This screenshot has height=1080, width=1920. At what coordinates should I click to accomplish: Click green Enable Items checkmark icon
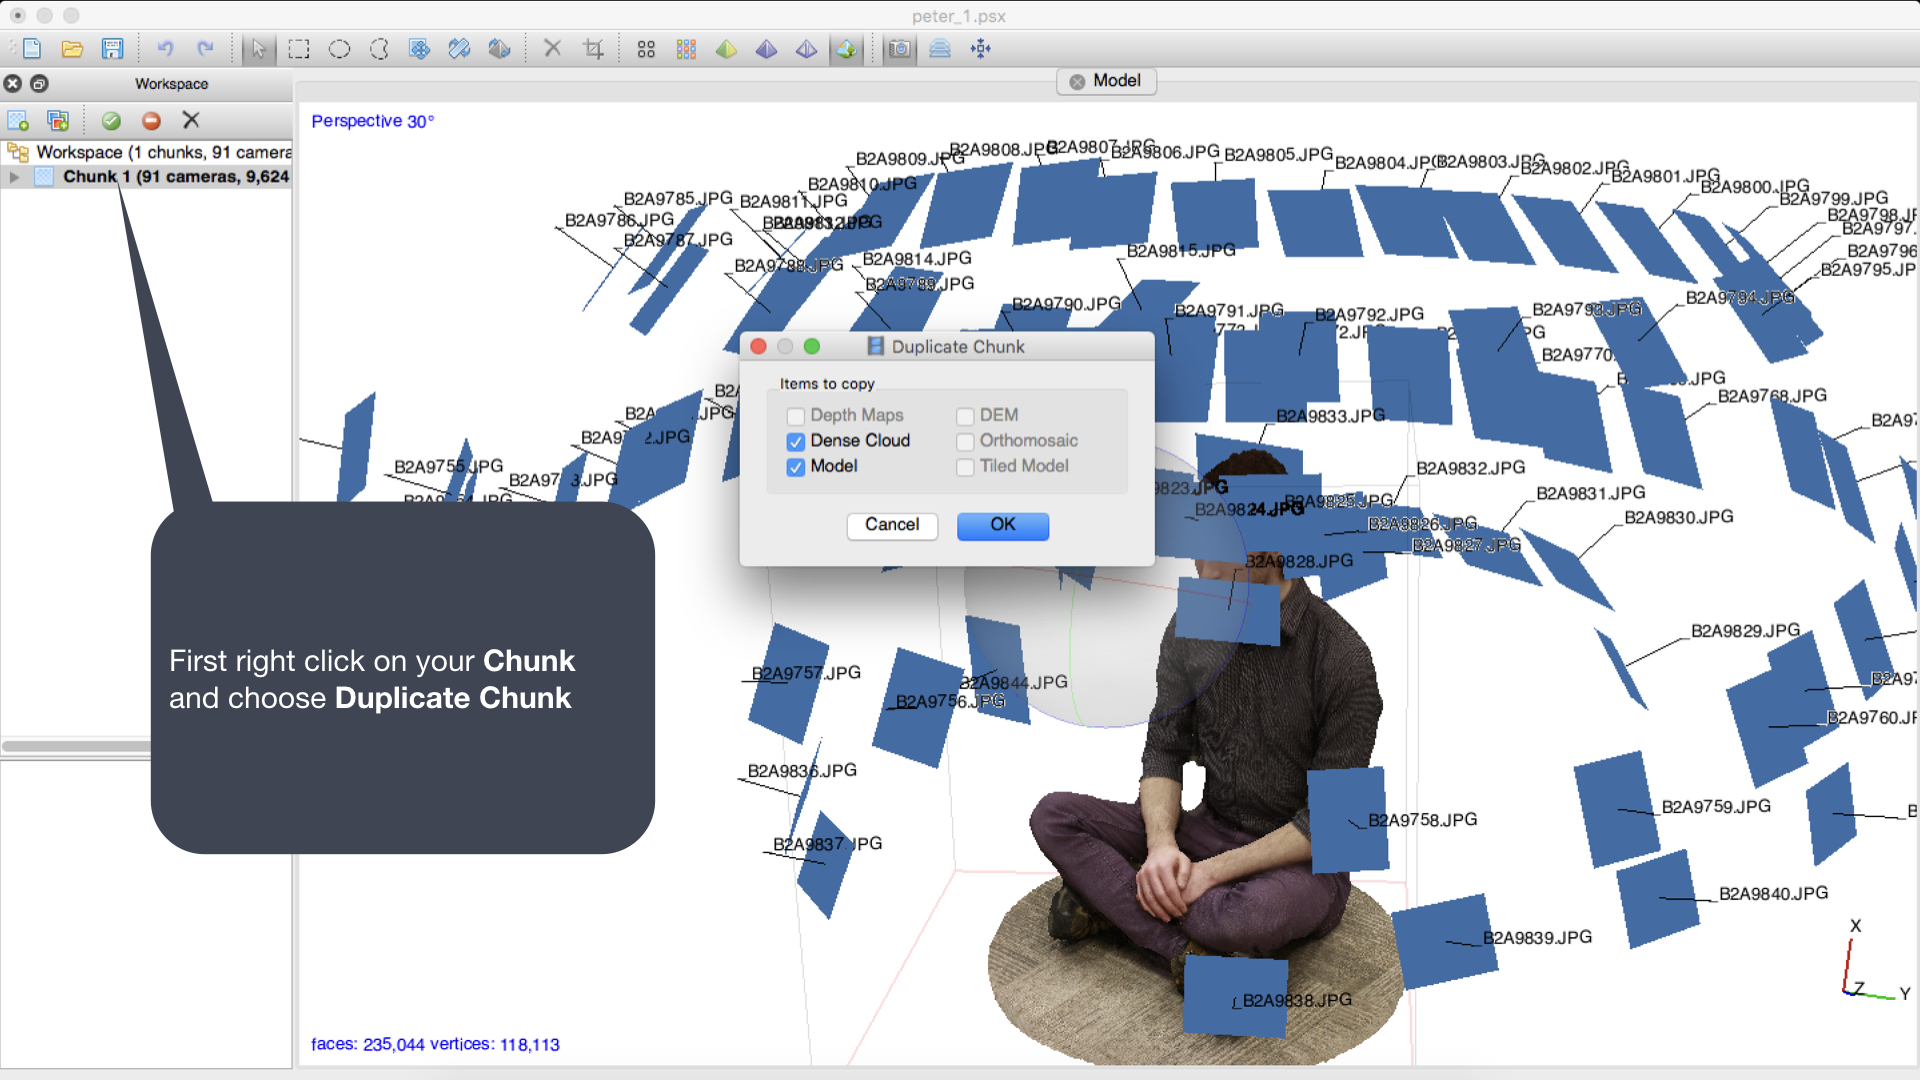point(111,121)
